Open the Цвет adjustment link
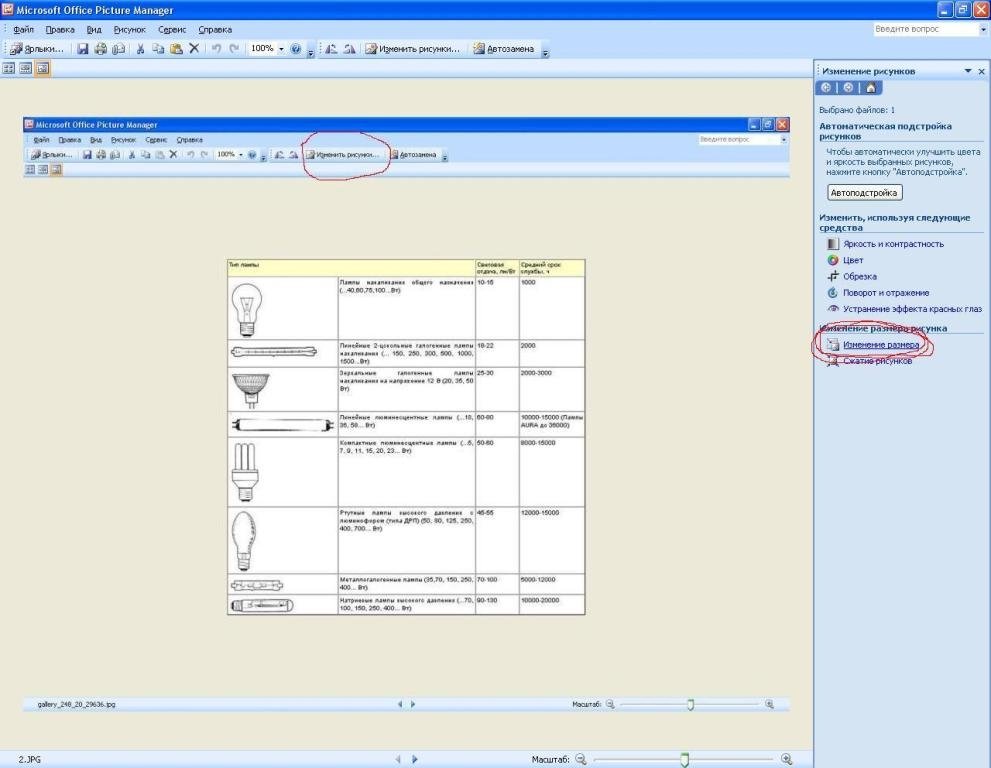The image size is (991, 768). coord(853,260)
